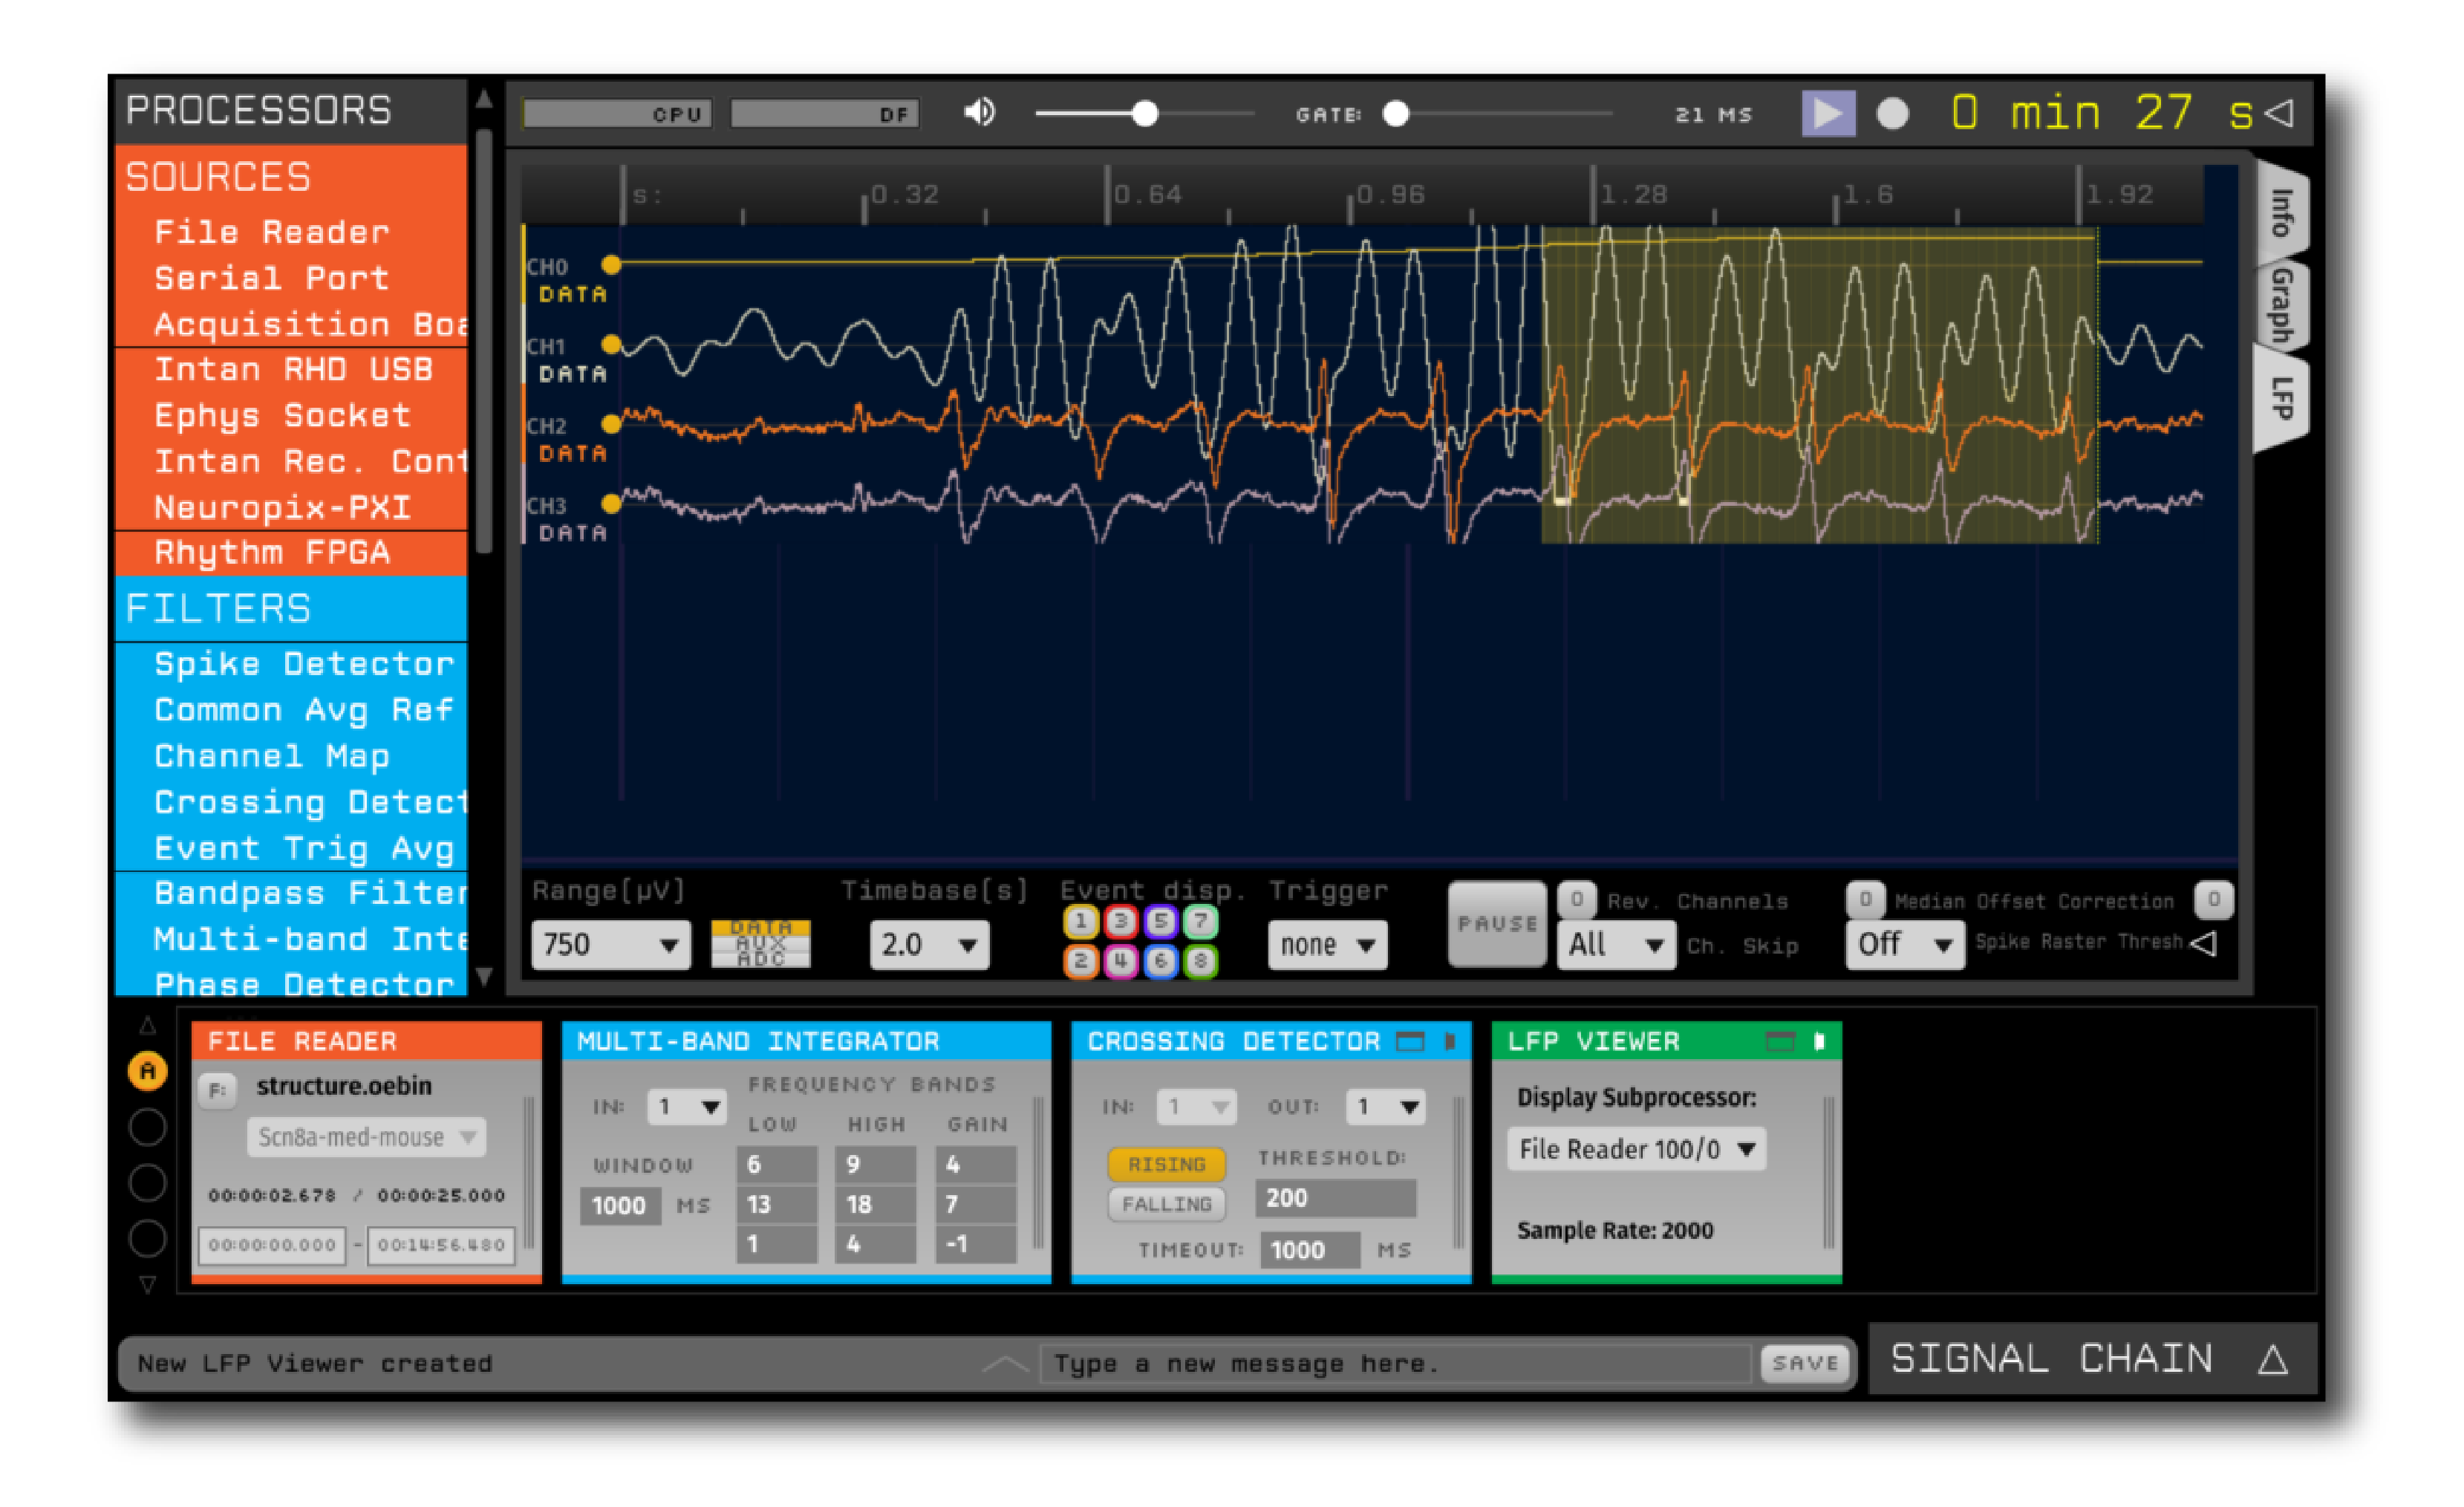Toggle event display channel 2
This screenshot has width=2464, height=1507.
coord(1080,961)
